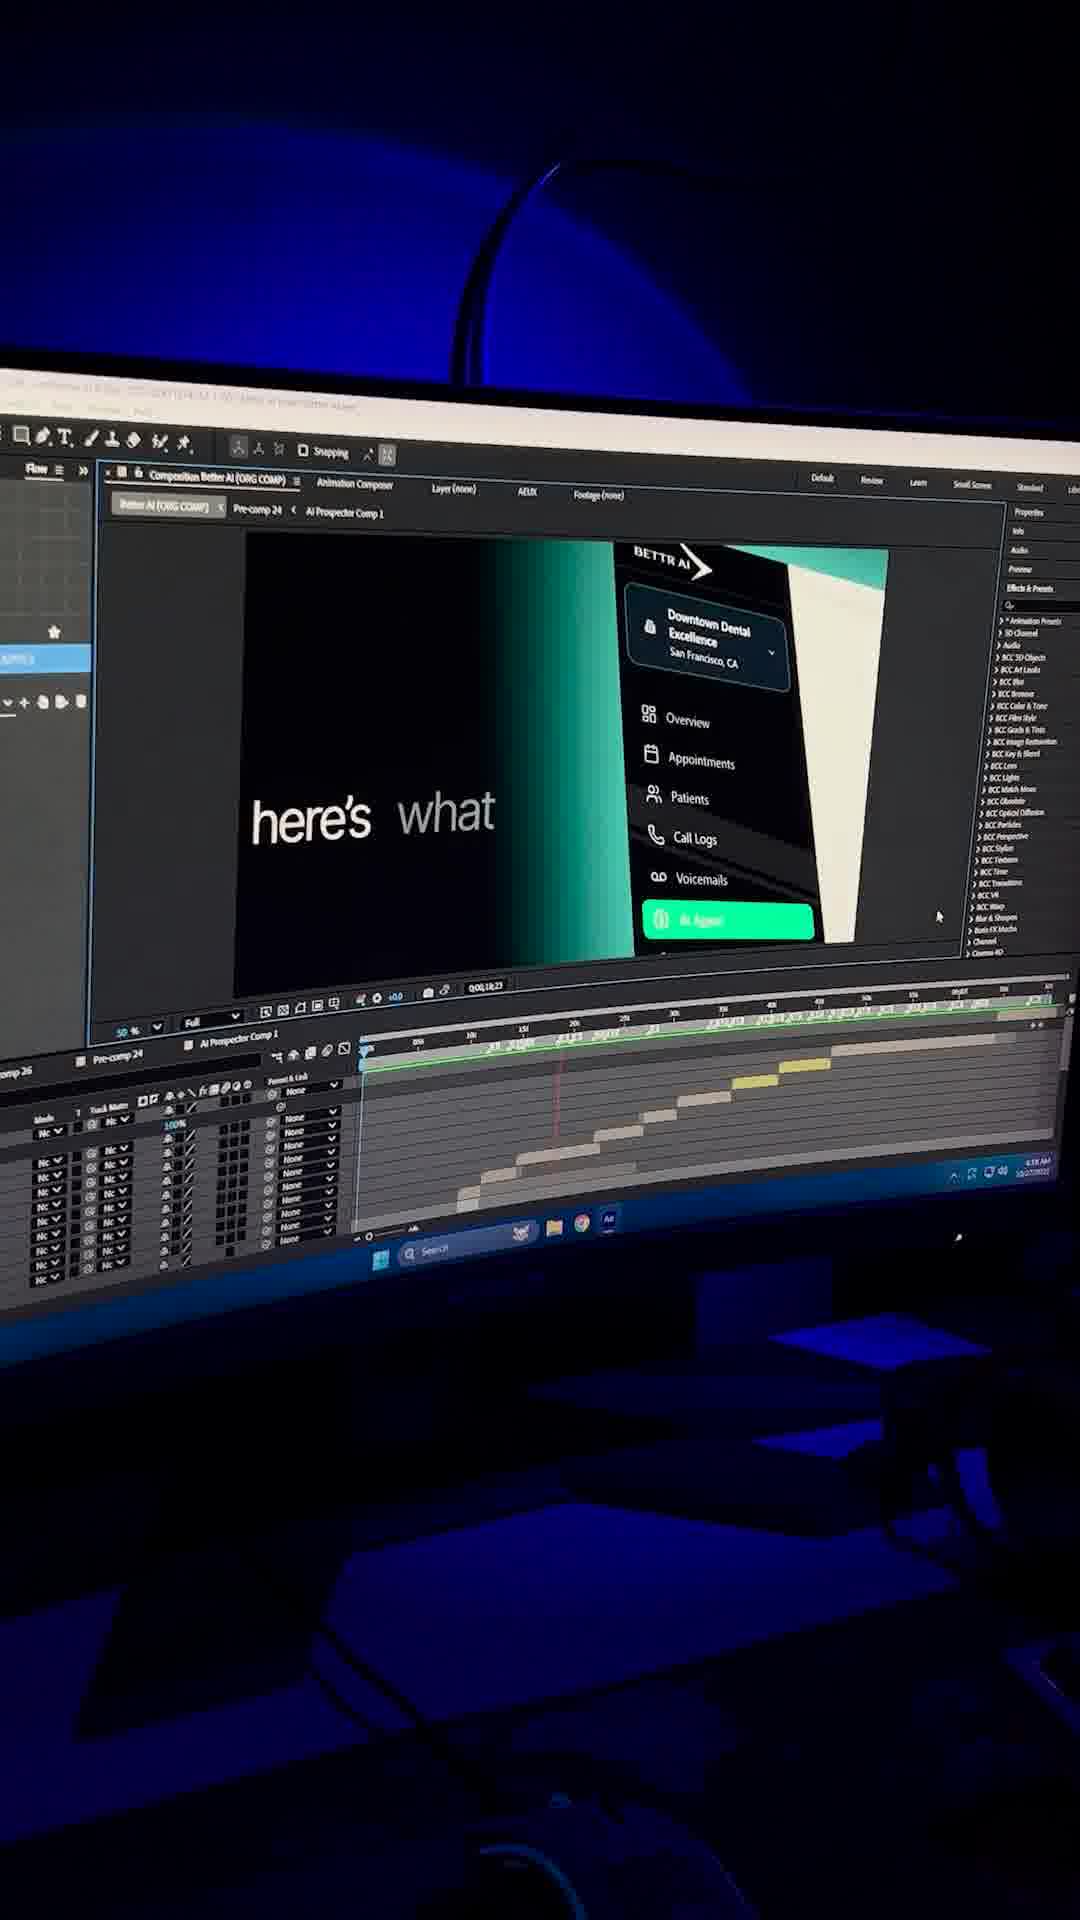Toggle the Snapping checkbox
This screenshot has height=1920, width=1080.
pos(303,450)
